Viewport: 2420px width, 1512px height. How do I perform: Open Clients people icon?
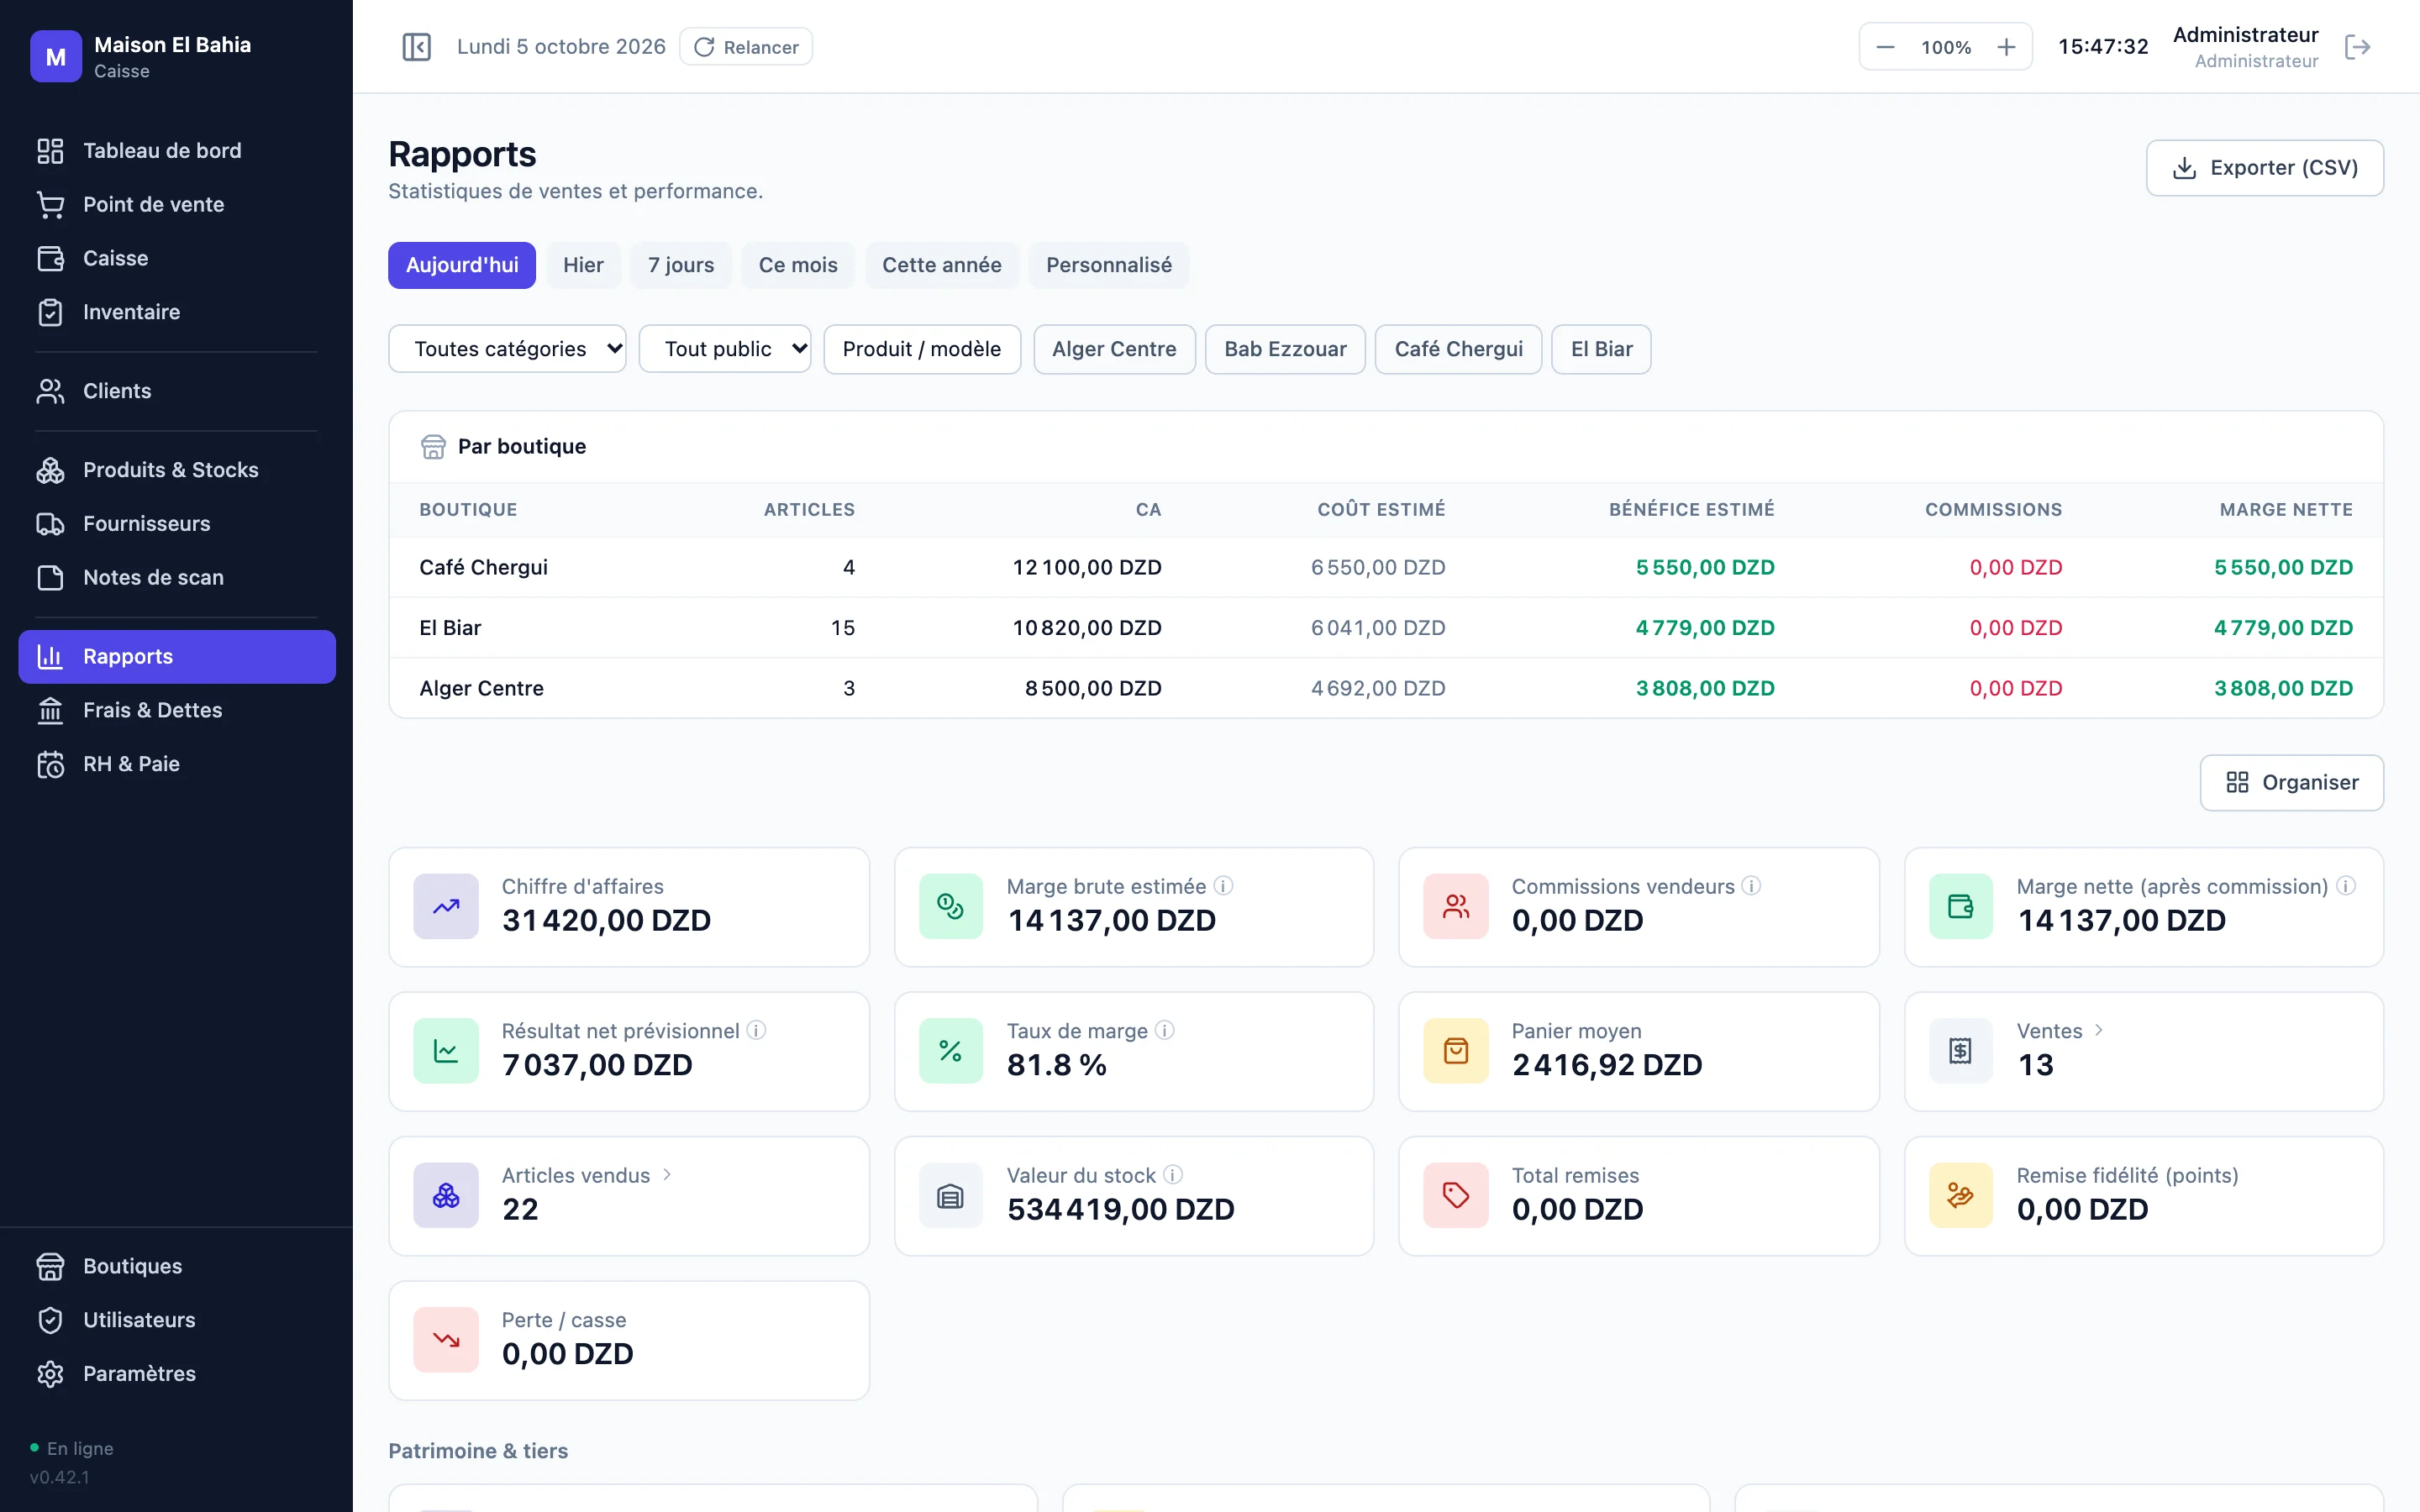tap(50, 391)
